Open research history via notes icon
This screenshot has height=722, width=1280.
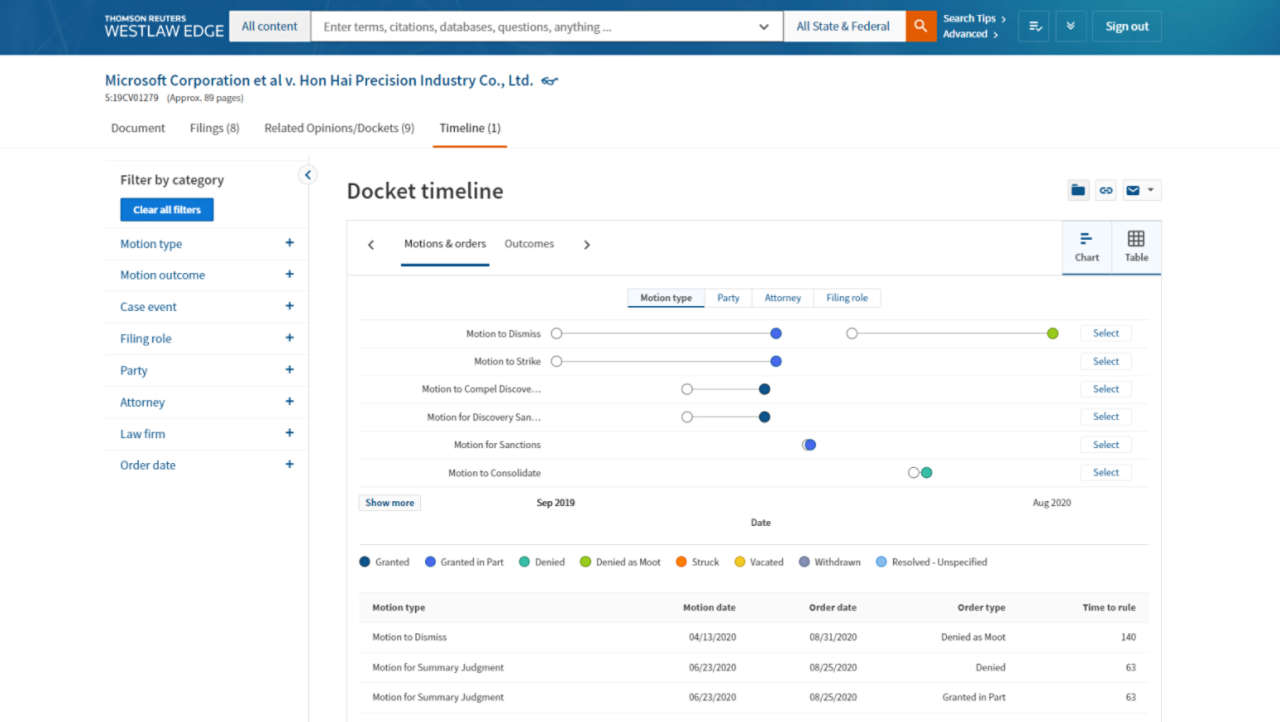coord(1033,25)
